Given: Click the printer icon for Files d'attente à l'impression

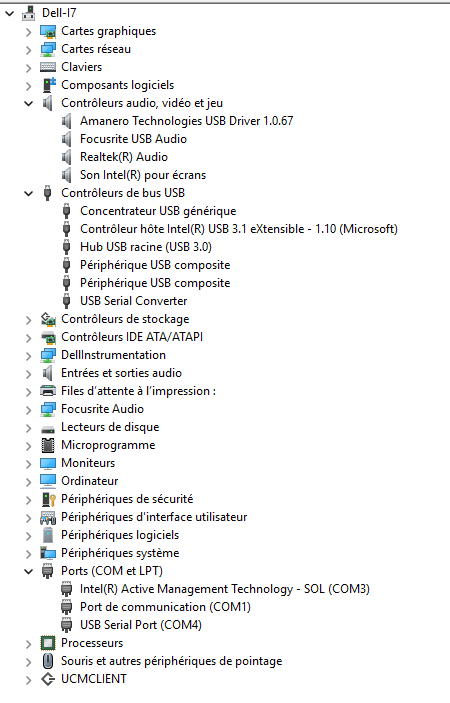Looking at the screenshot, I should tap(48, 391).
